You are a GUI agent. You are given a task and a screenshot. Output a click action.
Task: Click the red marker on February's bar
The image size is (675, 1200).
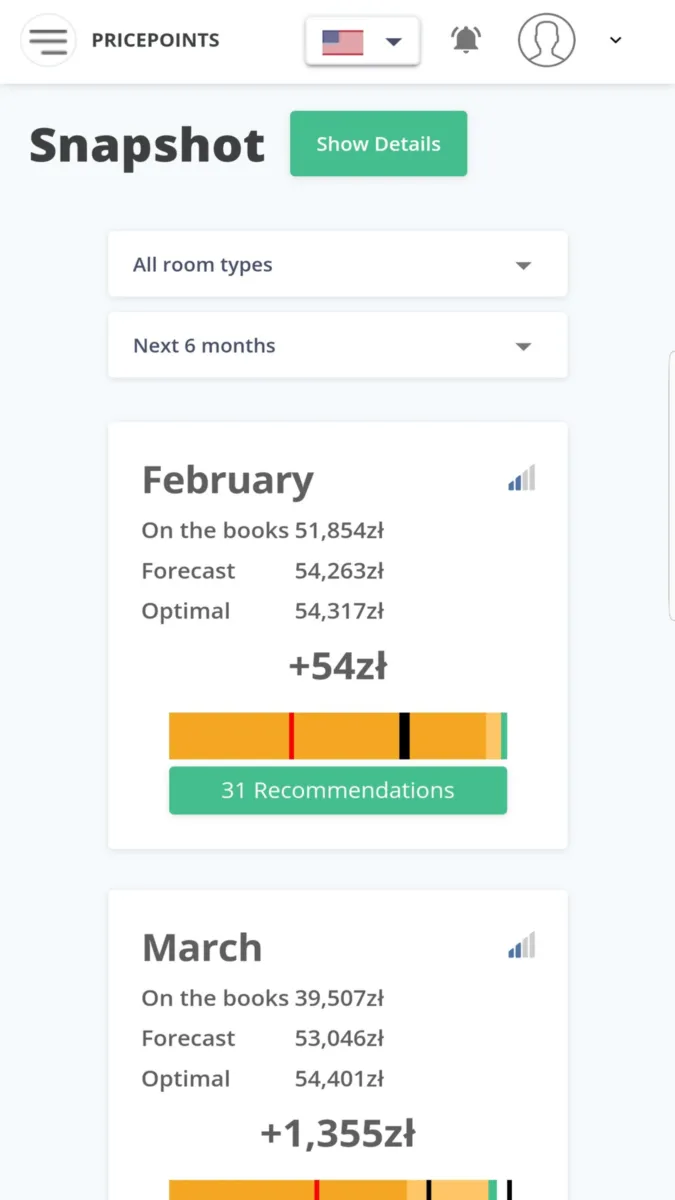tap(291, 736)
